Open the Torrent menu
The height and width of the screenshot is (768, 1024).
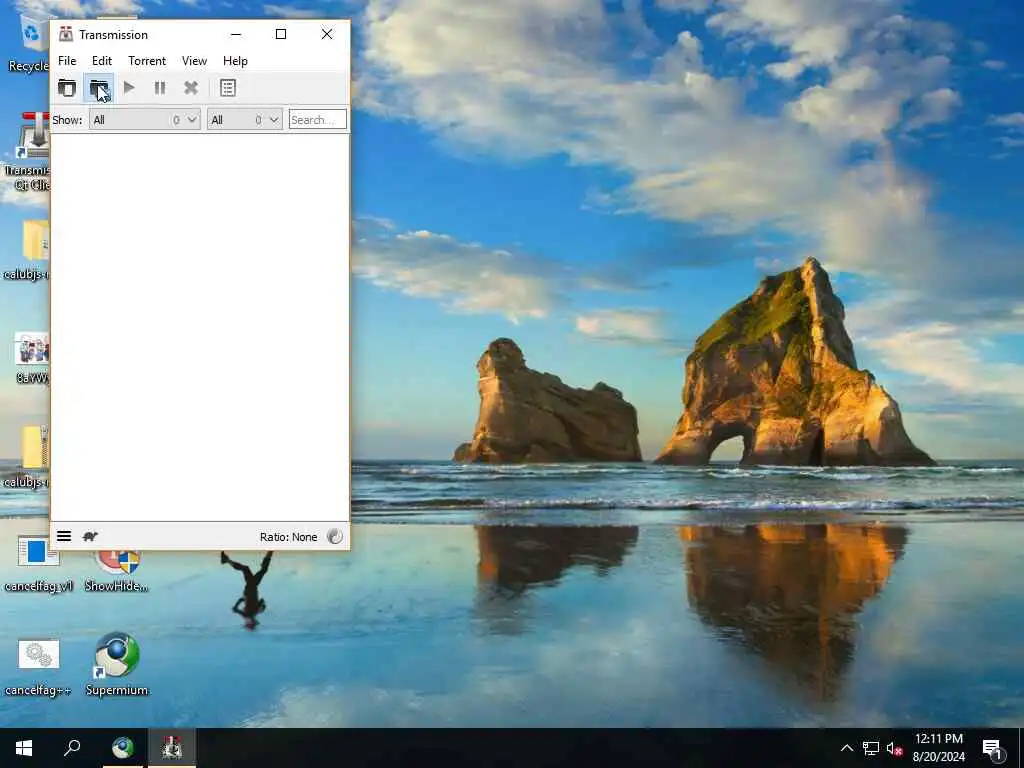tap(147, 61)
